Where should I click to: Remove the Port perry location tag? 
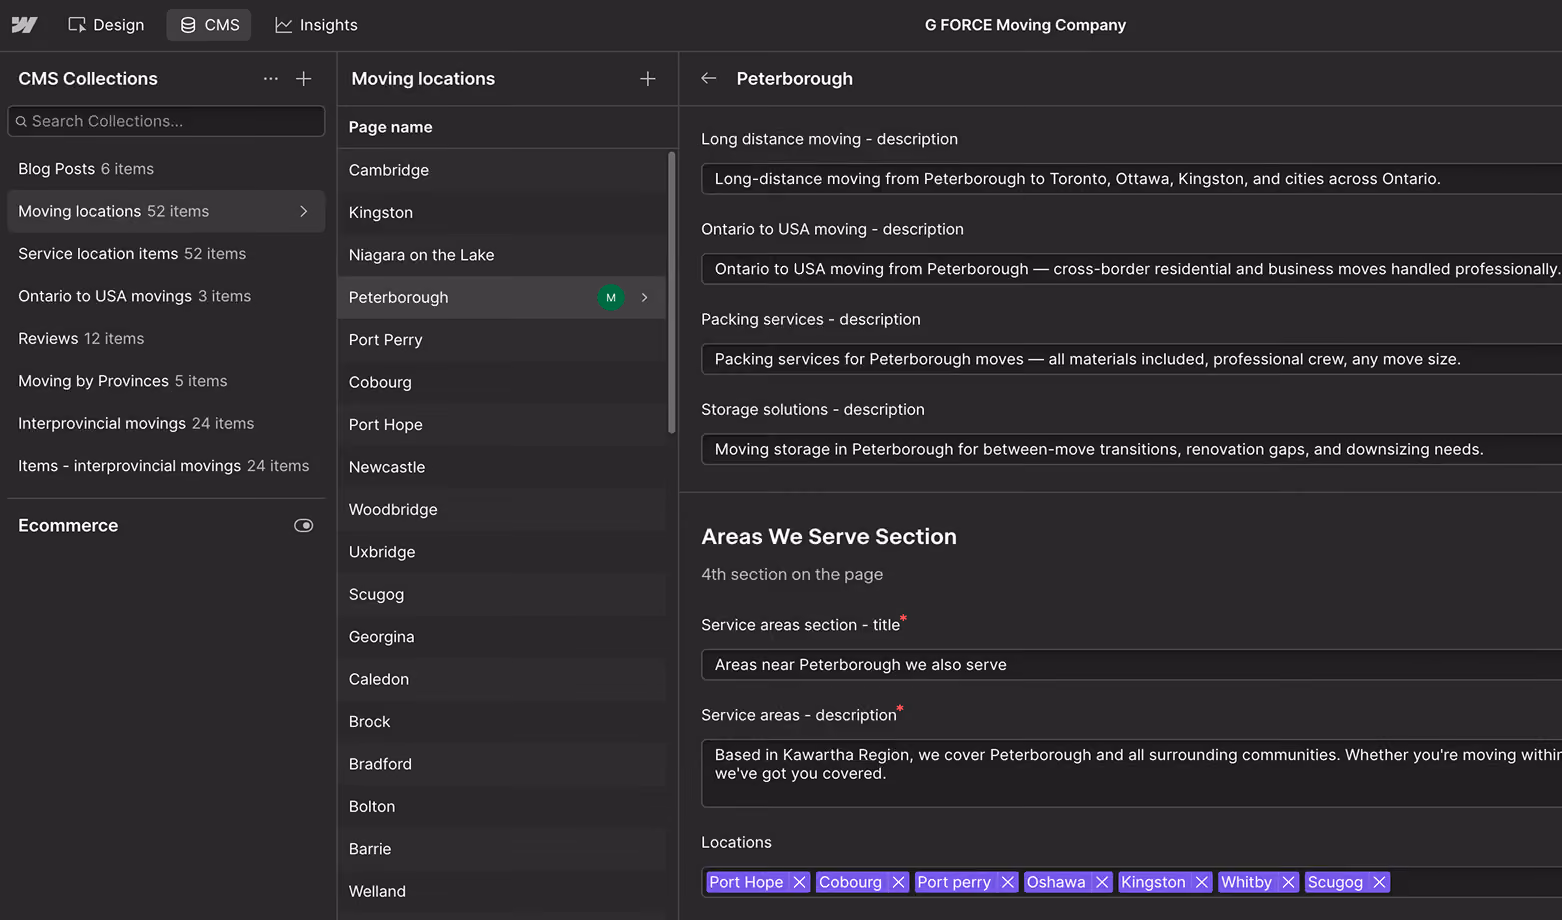[x=1007, y=882]
